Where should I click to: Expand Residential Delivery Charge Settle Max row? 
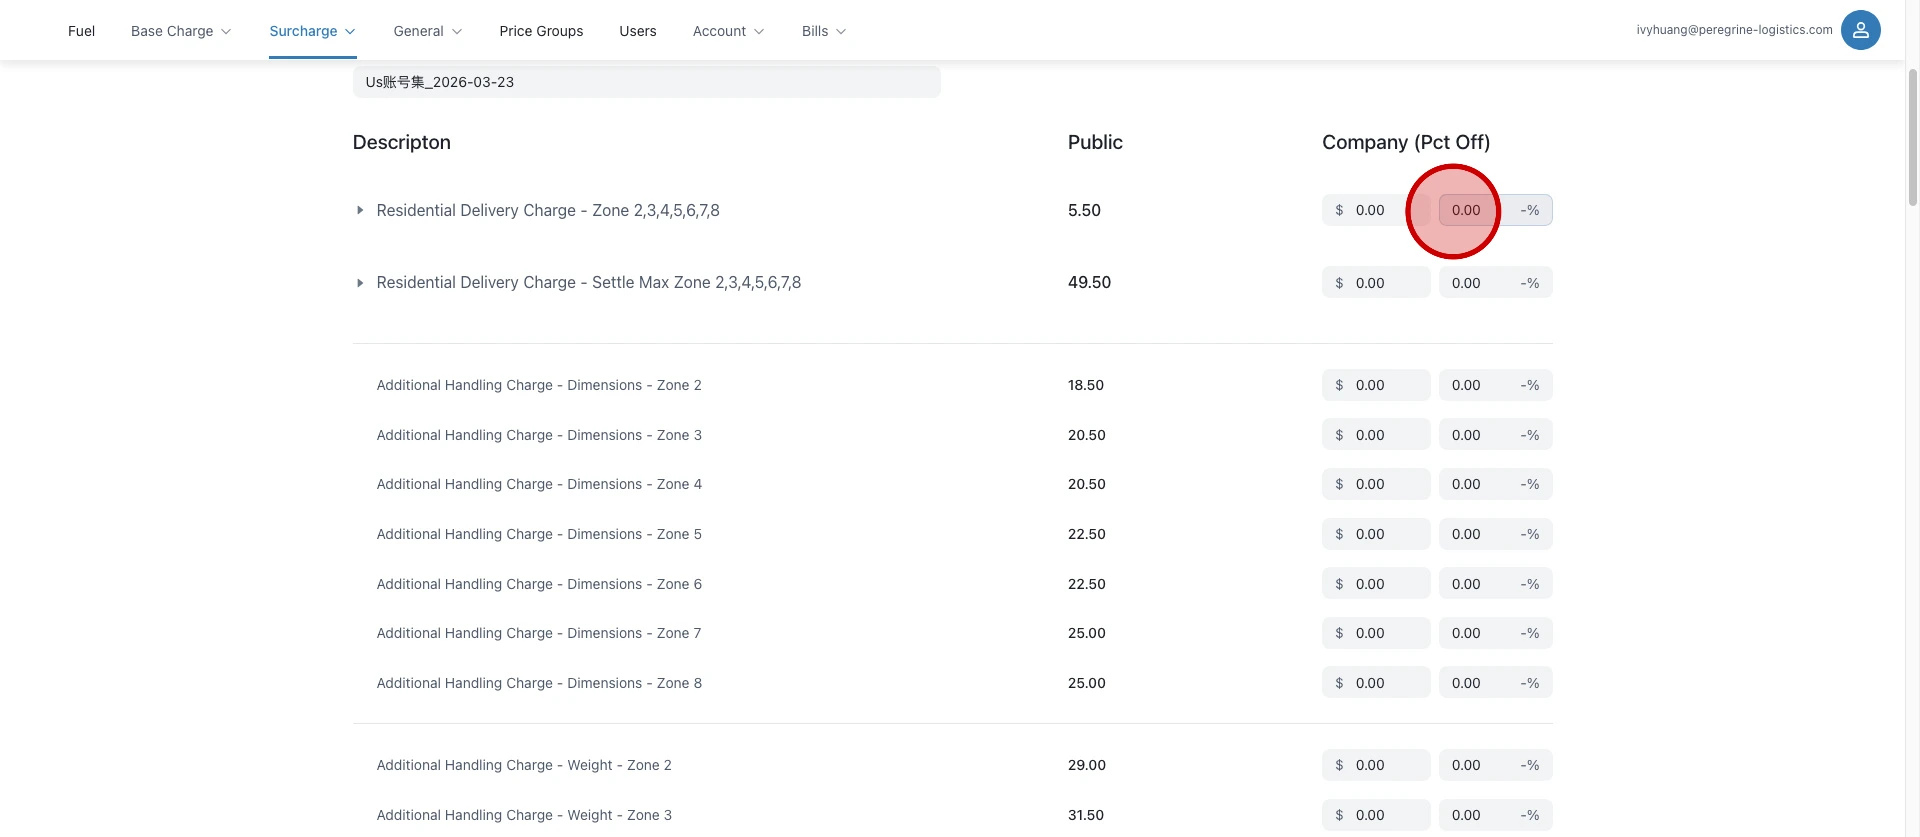tap(360, 283)
